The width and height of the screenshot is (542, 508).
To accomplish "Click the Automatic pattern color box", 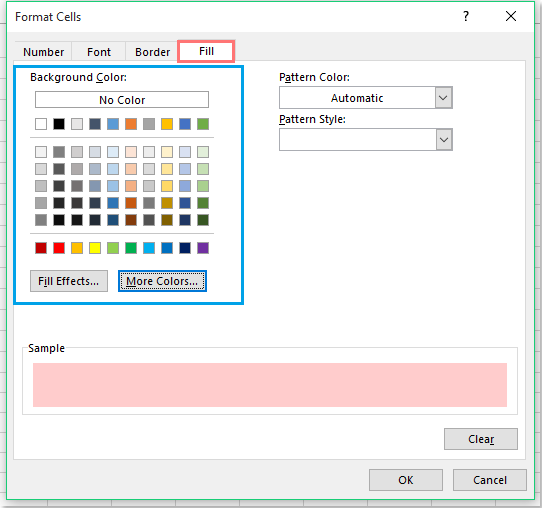I will click(x=357, y=98).
